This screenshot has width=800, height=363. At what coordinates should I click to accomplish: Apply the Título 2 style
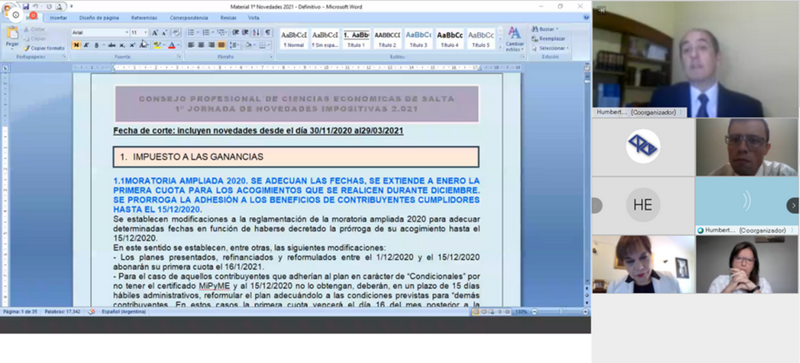click(x=387, y=39)
